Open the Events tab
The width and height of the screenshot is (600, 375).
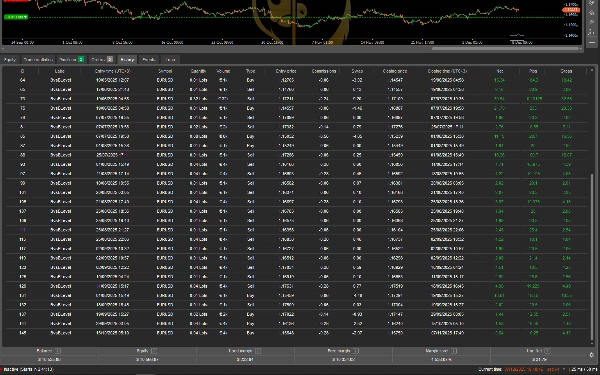point(148,60)
